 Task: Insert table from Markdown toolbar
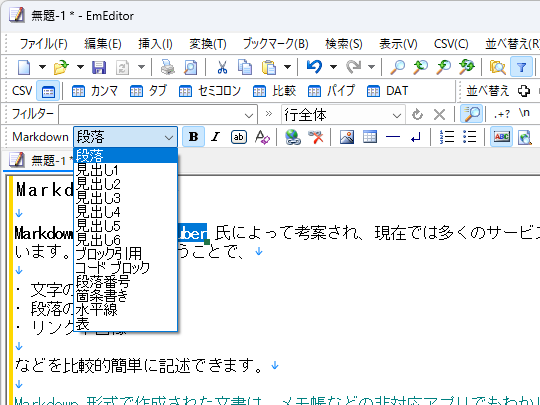(370, 137)
